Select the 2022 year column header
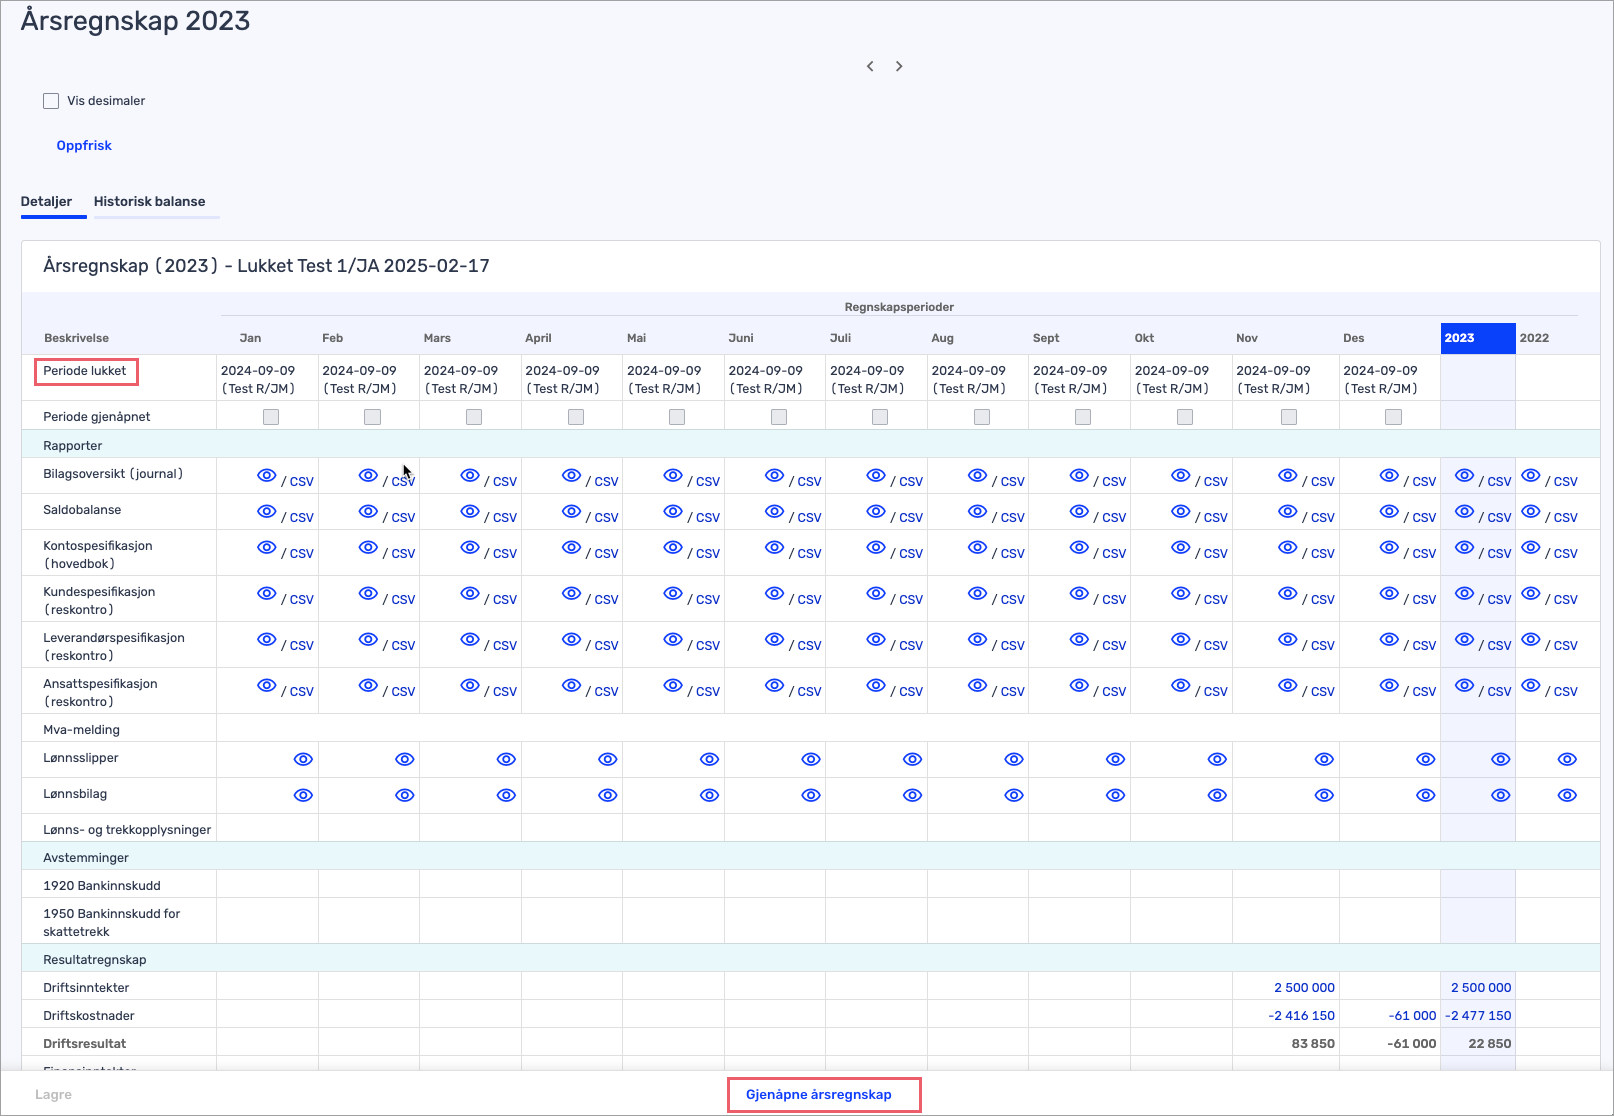1614x1116 pixels. 1534,338
